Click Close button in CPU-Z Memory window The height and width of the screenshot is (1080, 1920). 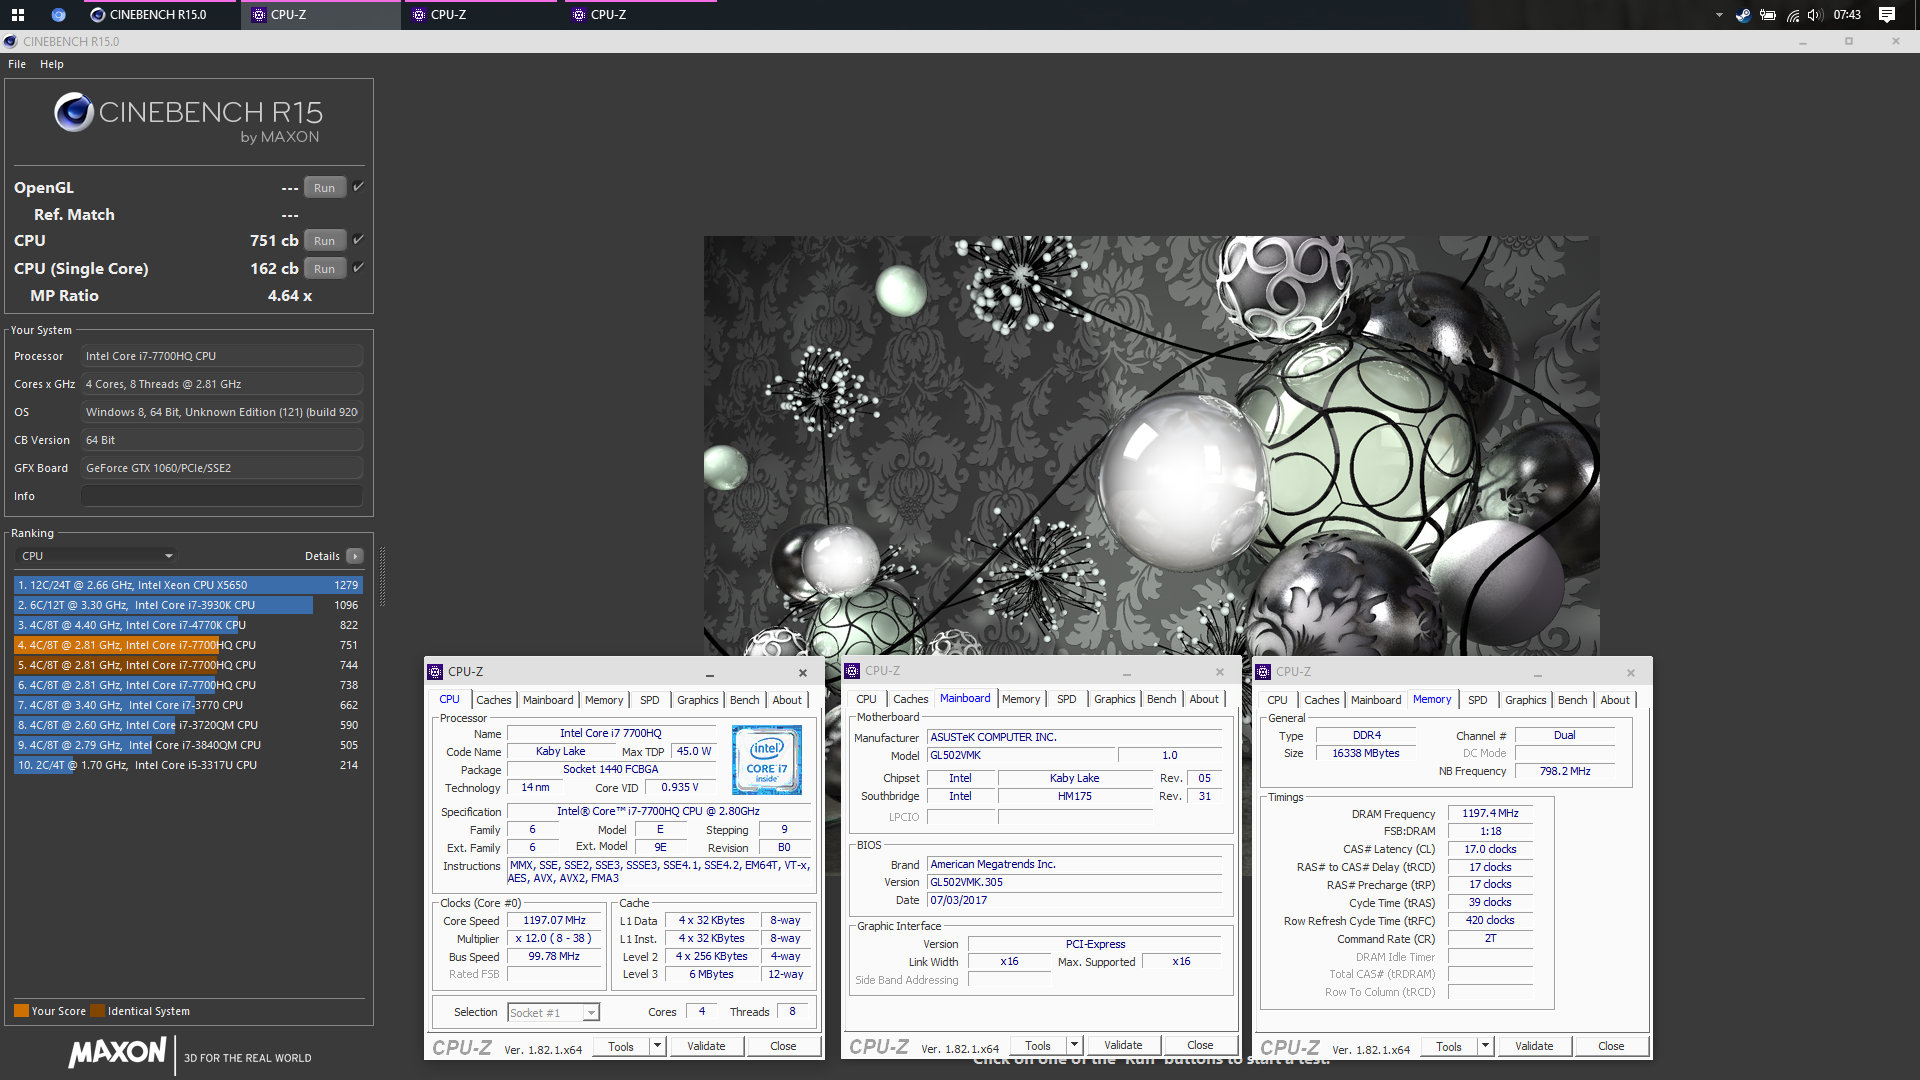pos(1611,1046)
